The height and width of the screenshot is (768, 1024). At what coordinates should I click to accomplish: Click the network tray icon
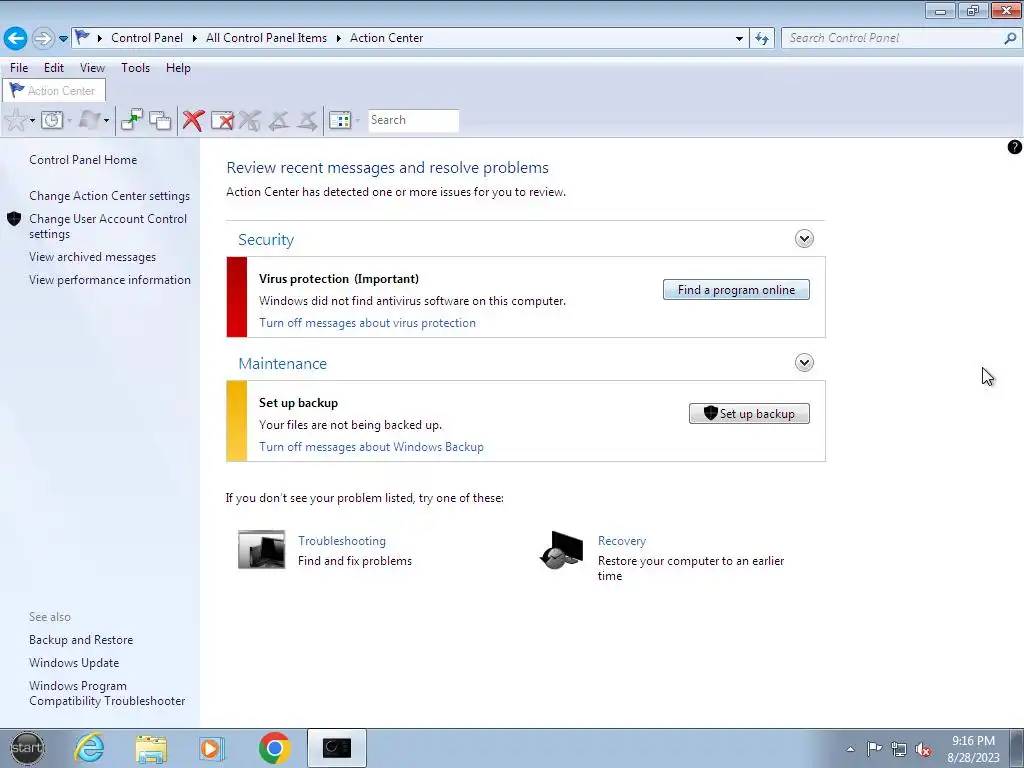coord(899,750)
